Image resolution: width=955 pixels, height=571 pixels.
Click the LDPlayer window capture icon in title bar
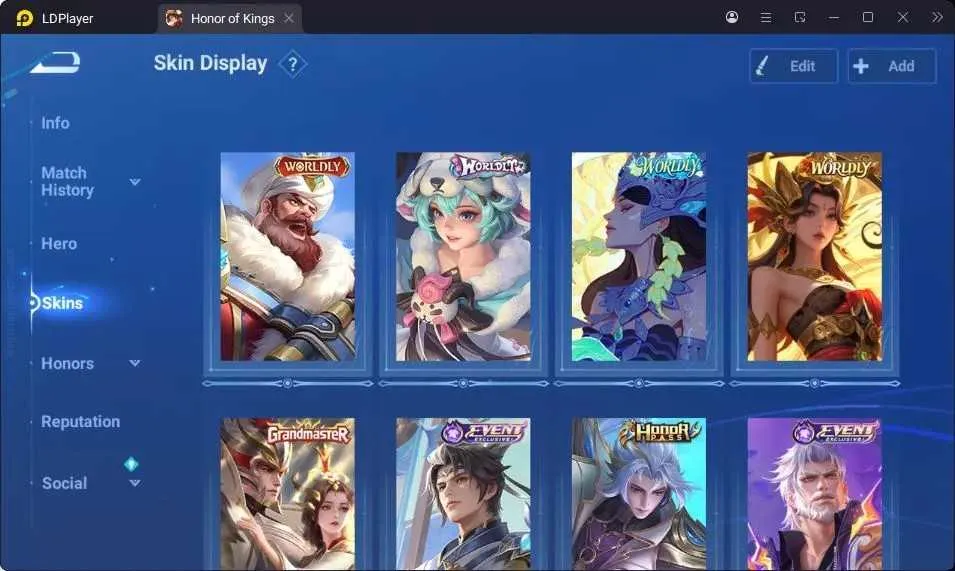(800, 17)
